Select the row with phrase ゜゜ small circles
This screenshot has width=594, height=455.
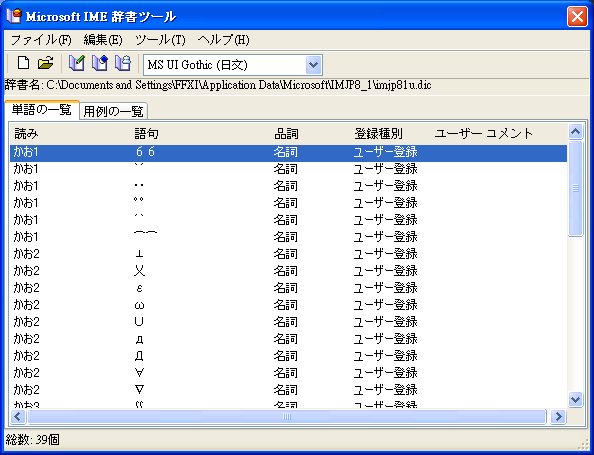pyautogui.click(x=288, y=203)
